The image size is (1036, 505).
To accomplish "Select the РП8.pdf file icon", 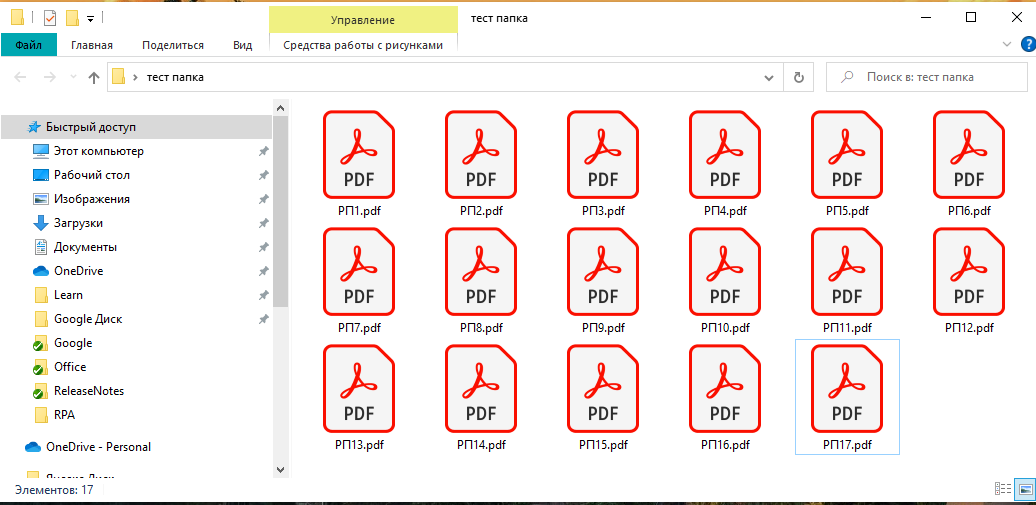I will click(480, 272).
